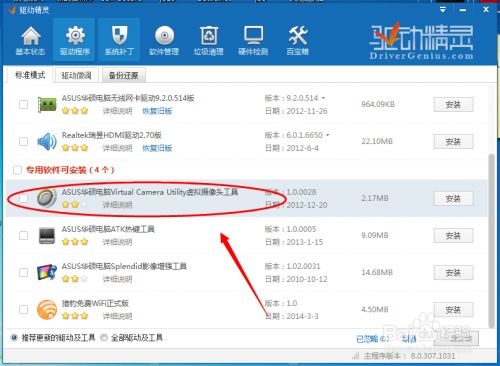Click the ASUS wireless network card icon
This screenshot has width=500, height=366.
pyautogui.click(x=47, y=105)
